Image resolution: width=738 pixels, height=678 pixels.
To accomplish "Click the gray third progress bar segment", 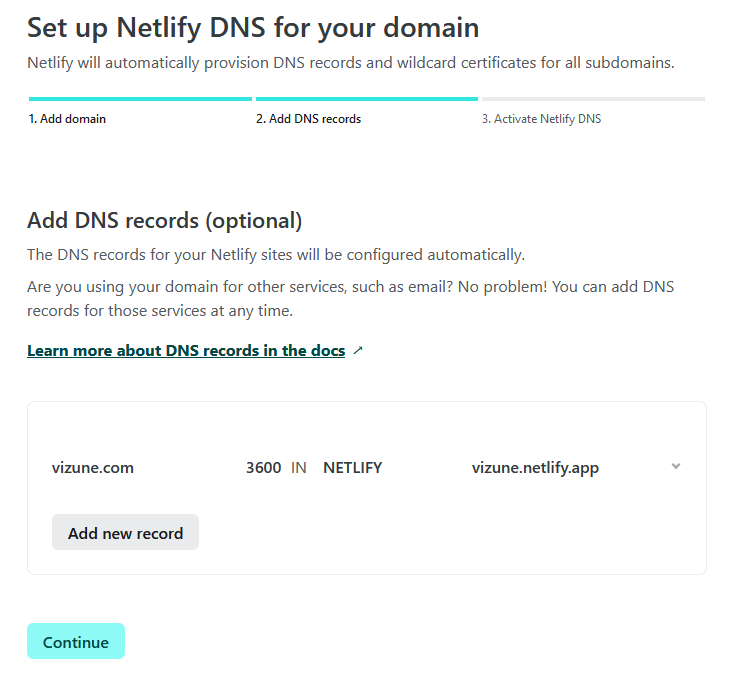I will (x=593, y=99).
